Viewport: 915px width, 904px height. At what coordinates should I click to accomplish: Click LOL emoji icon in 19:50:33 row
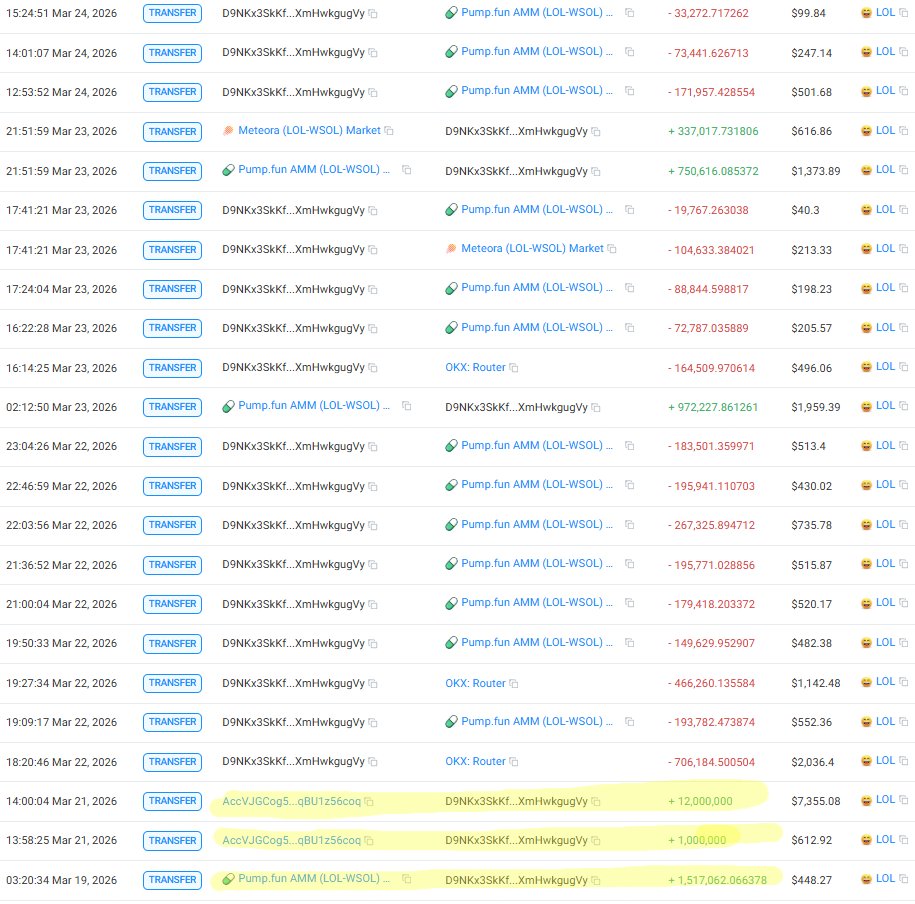click(x=867, y=643)
